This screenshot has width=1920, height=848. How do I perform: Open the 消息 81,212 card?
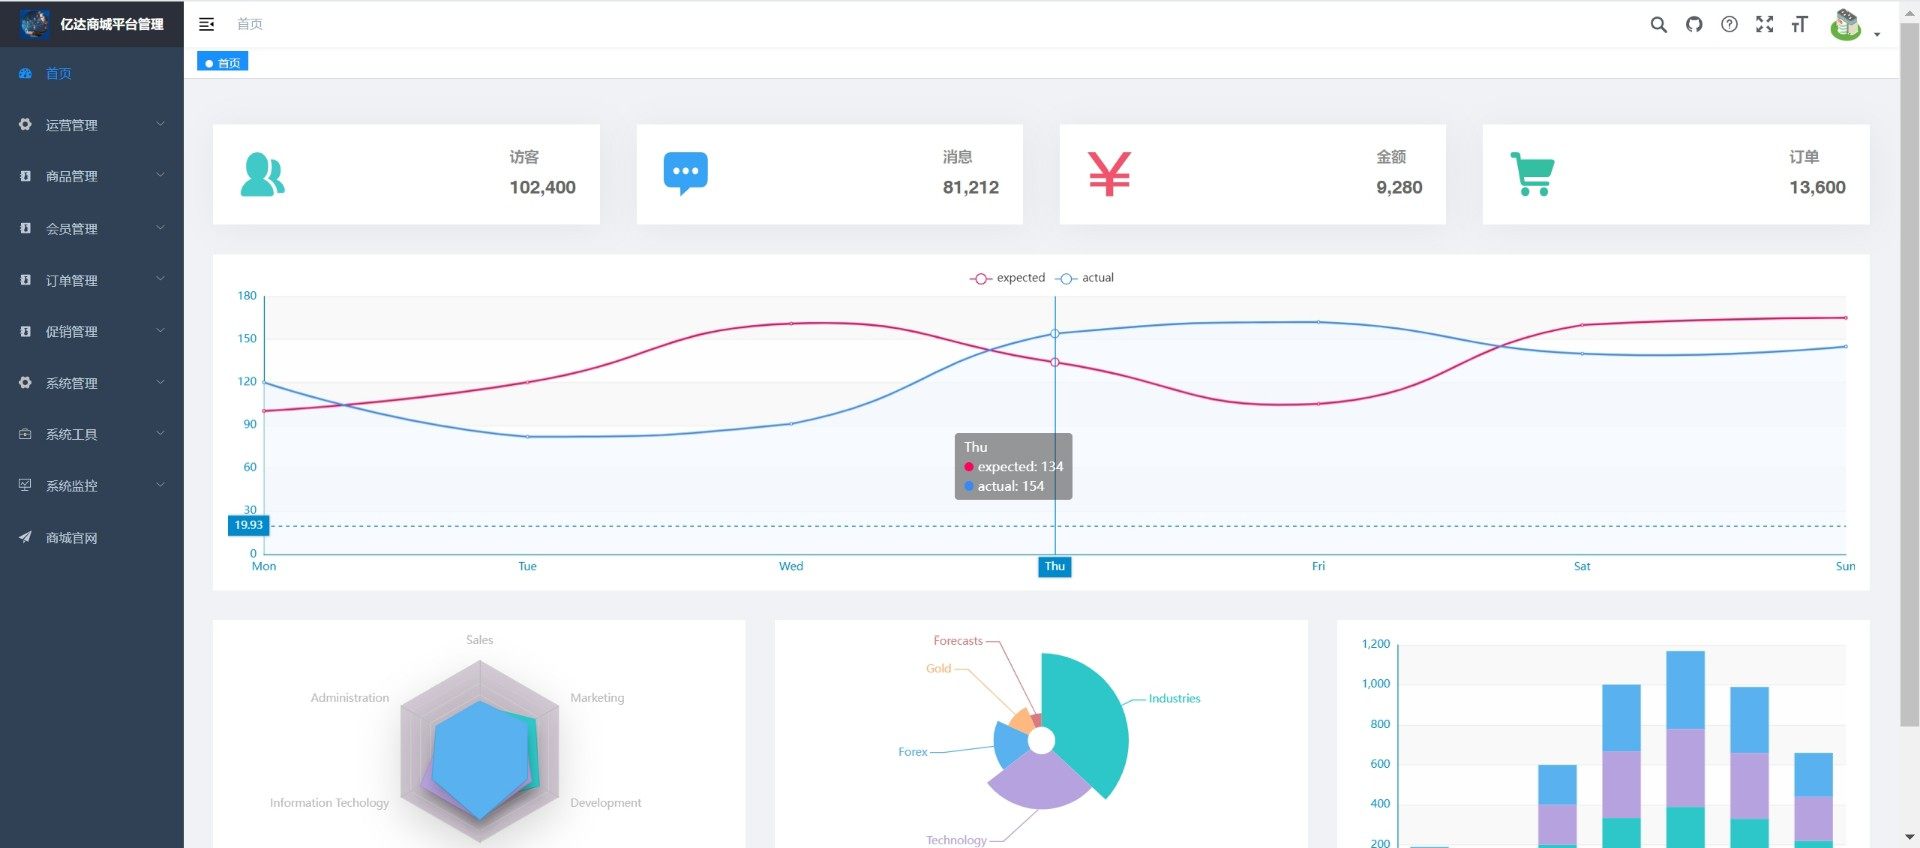[829, 174]
